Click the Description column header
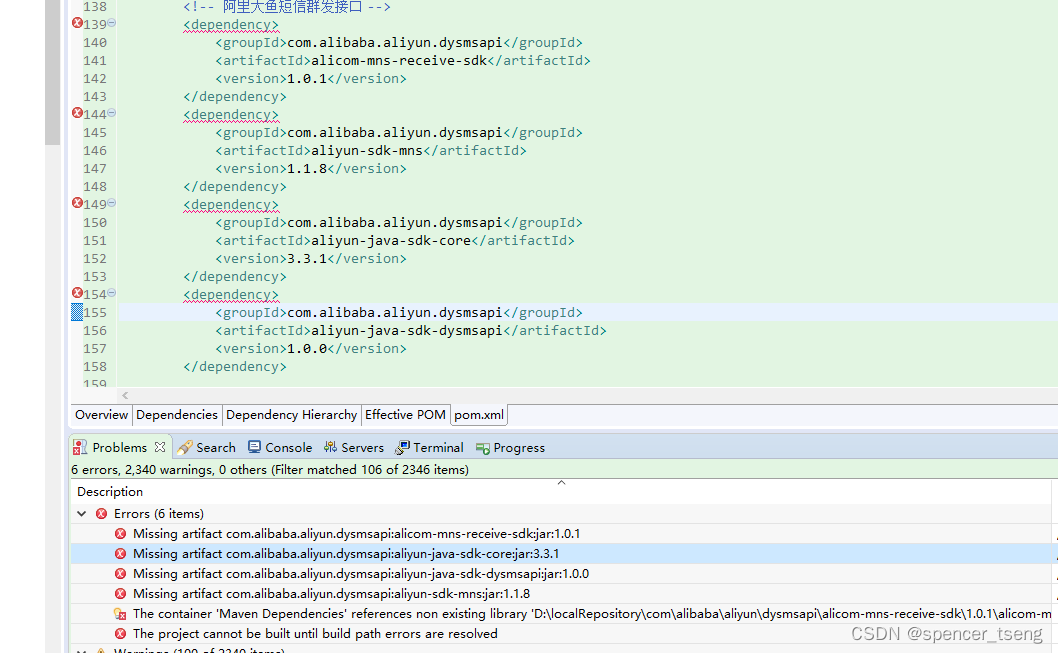The height and width of the screenshot is (653, 1058). tap(109, 491)
